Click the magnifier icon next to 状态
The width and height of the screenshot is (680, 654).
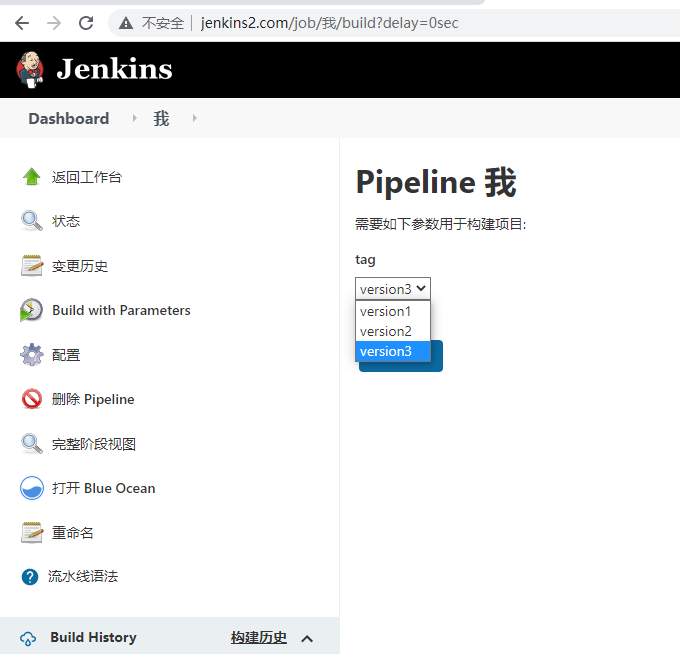pyautogui.click(x=32, y=221)
